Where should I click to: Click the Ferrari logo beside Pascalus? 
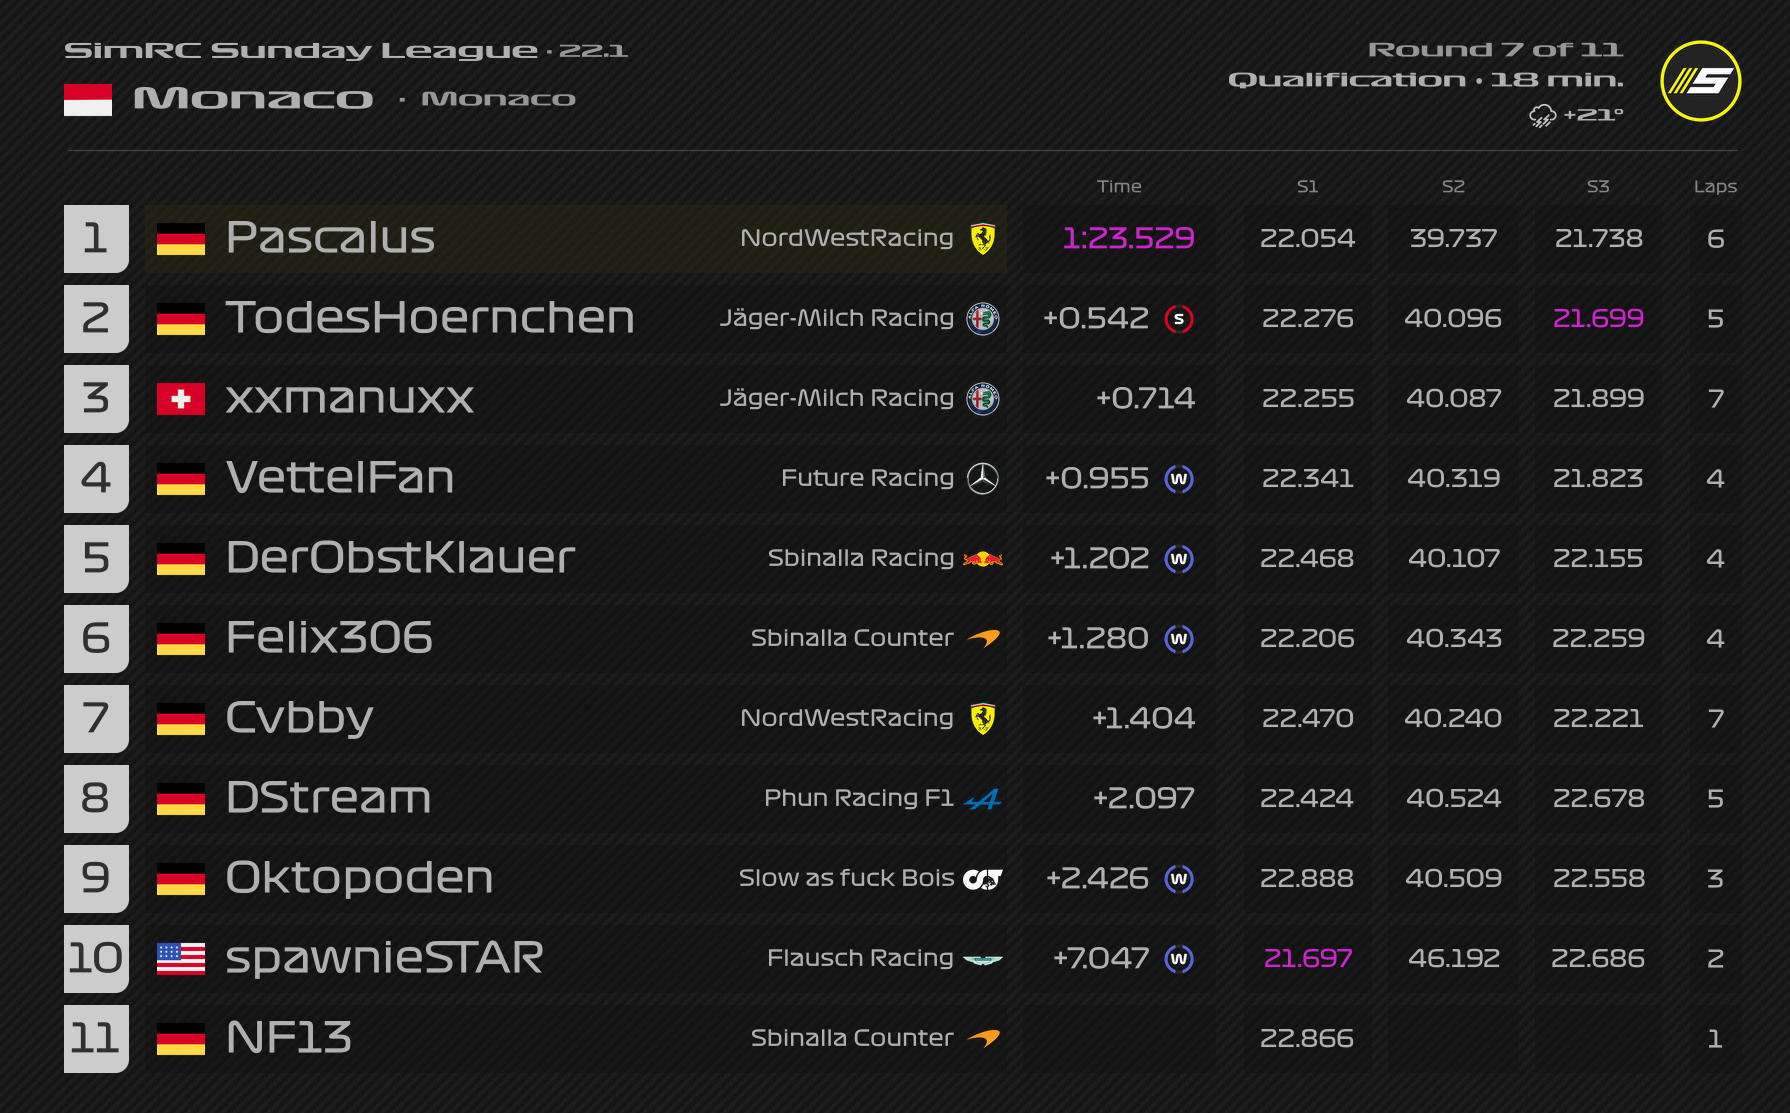[983, 239]
